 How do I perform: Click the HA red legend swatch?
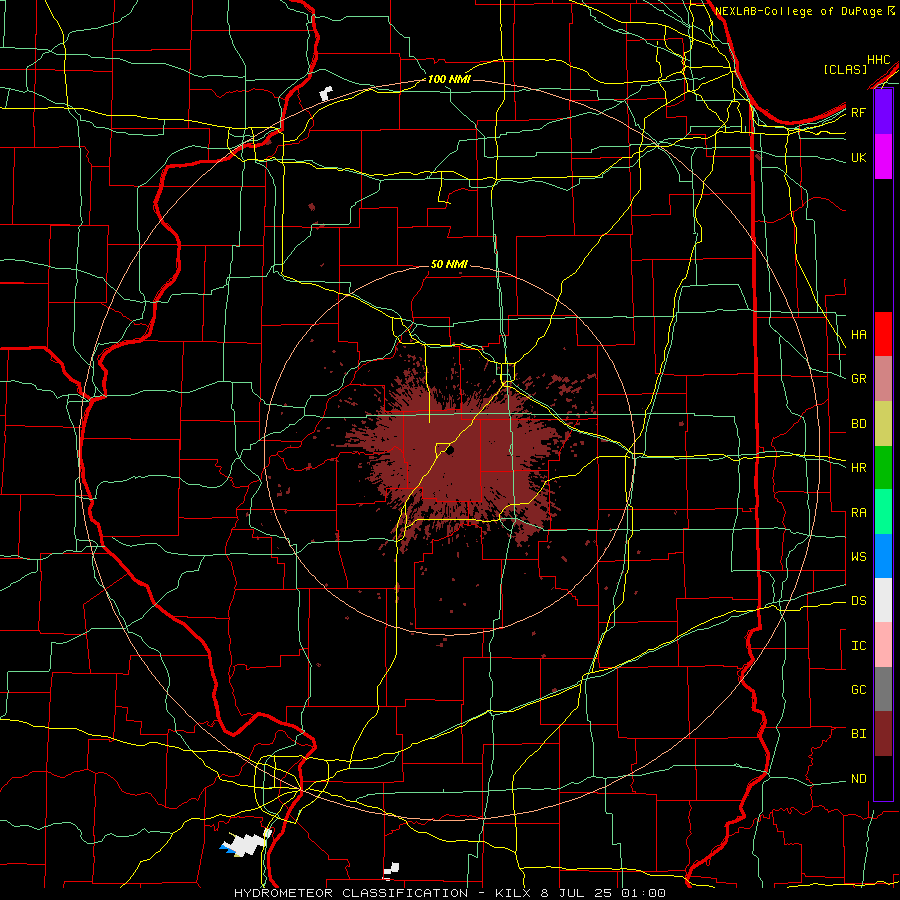[x=883, y=334]
